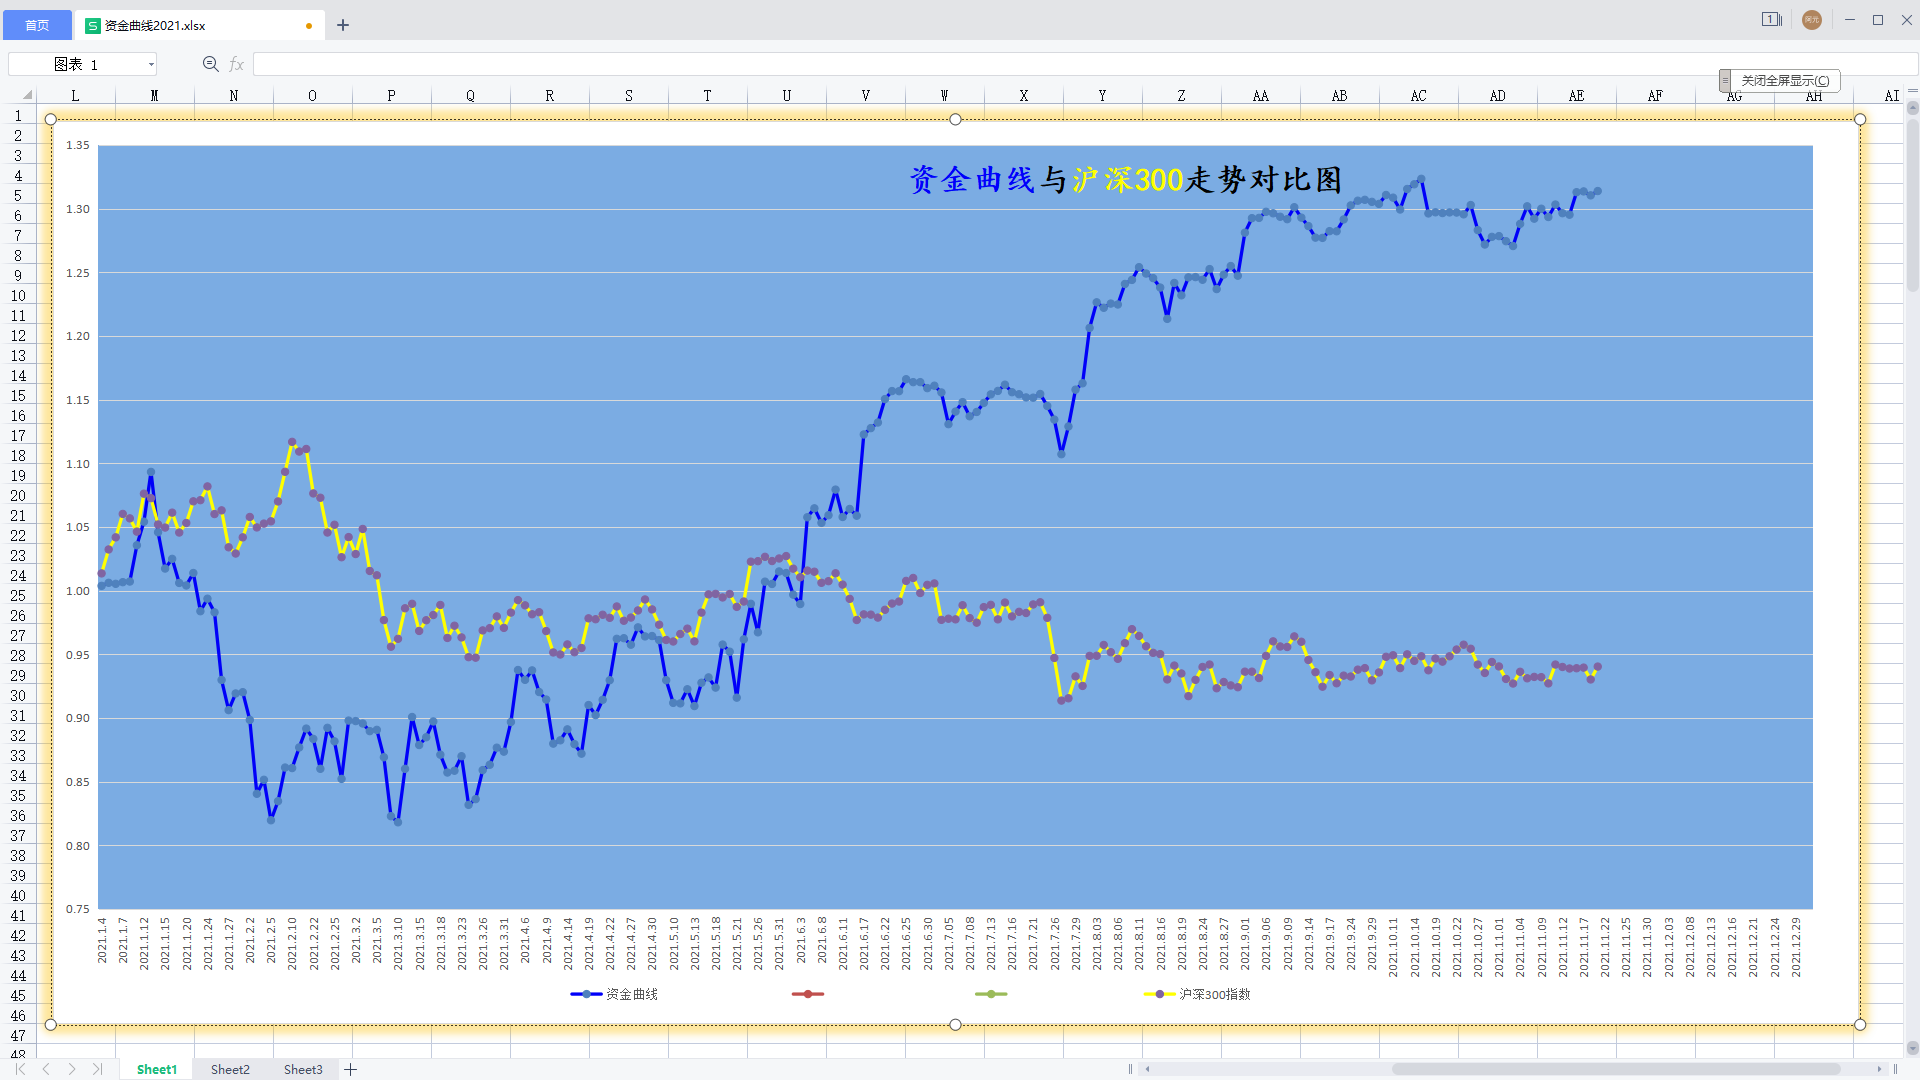Screen dimensions: 1920x1080
Task: Add a new sheet with plus icon
Action: coord(350,1069)
